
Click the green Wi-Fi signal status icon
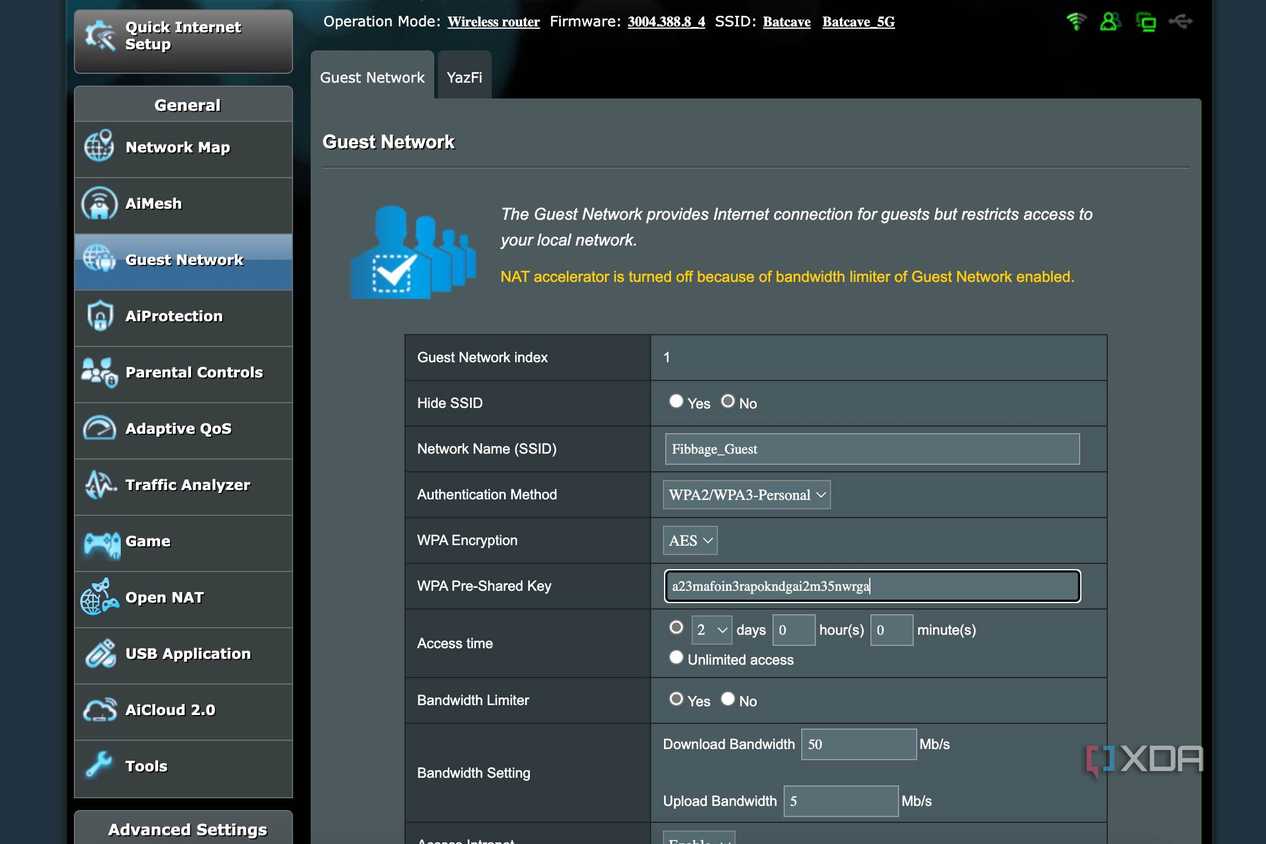coord(1076,21)
